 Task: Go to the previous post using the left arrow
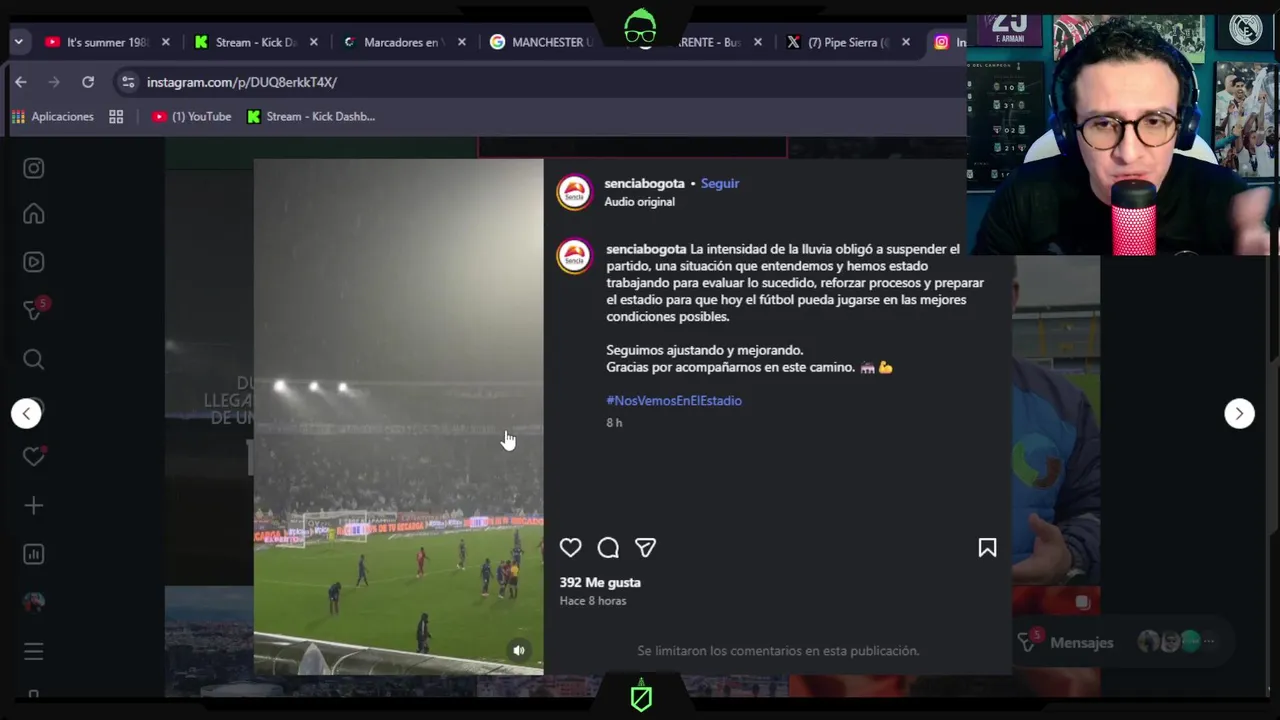click(x=26, y=413)
